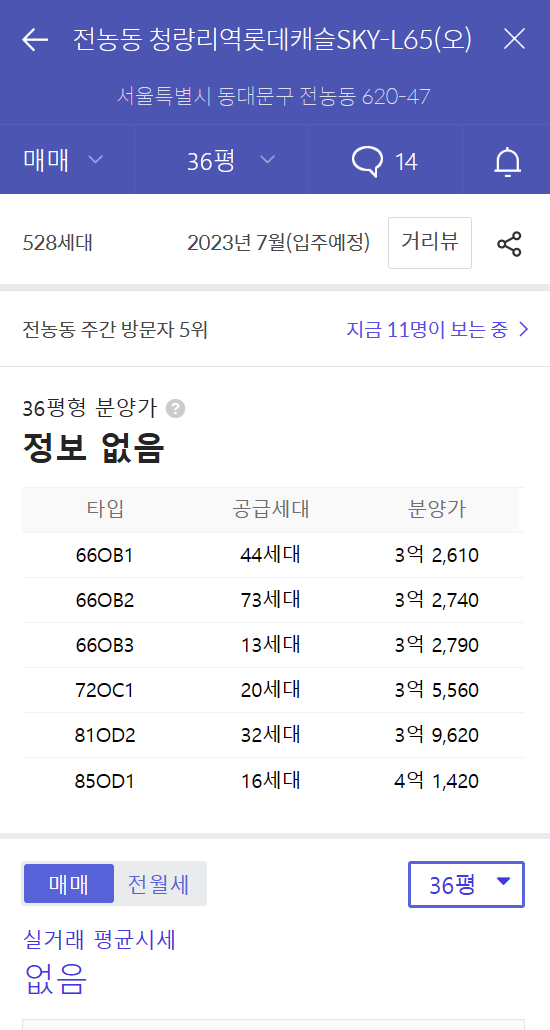
Task: Go back with the left arrow icon
Action: 35,40
